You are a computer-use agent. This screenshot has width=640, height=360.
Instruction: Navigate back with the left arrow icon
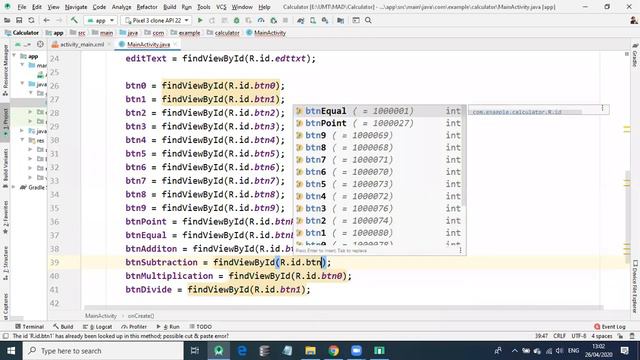click(47, 20)
